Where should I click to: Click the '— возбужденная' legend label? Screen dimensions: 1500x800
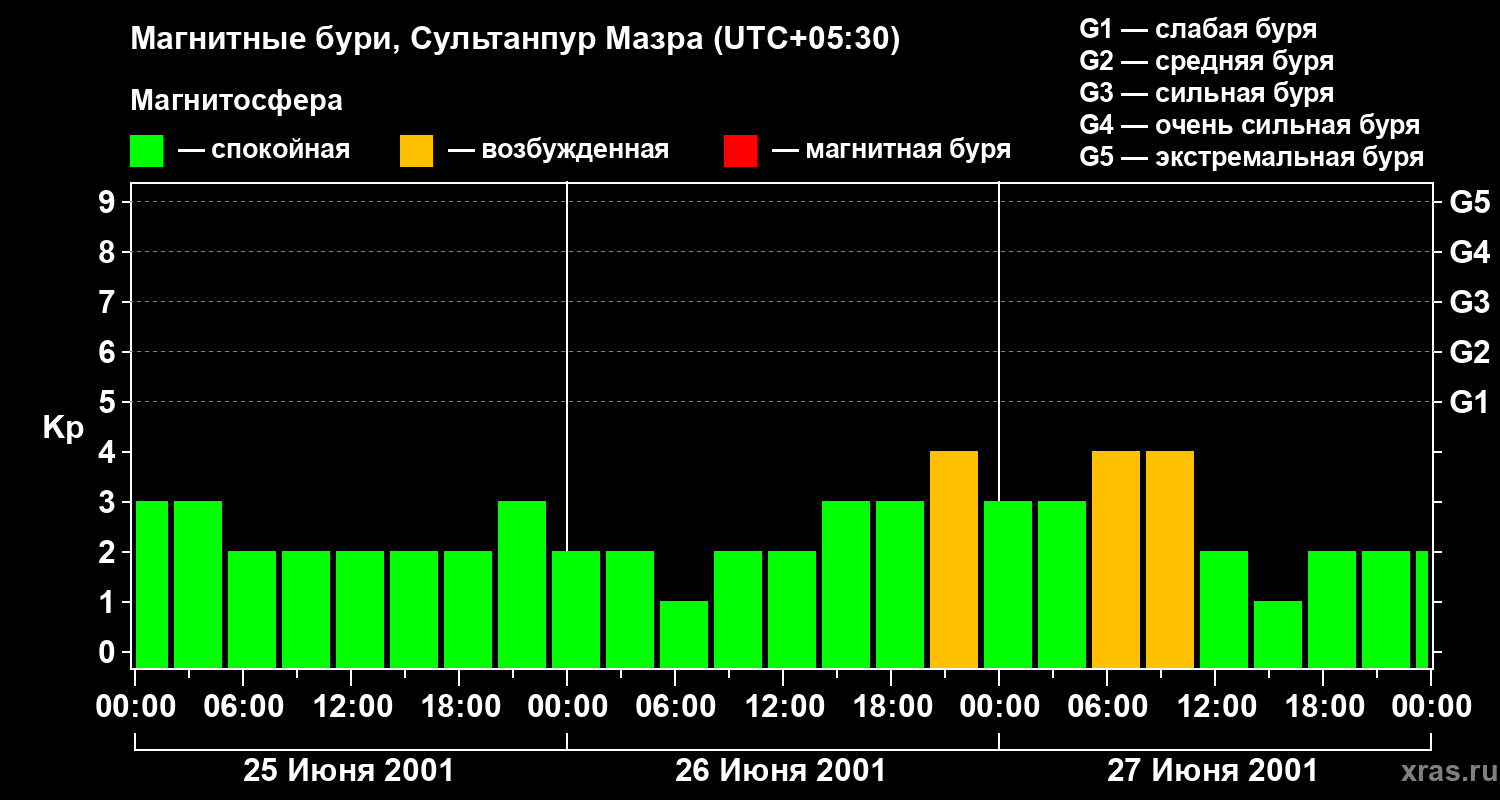point(558,150)
